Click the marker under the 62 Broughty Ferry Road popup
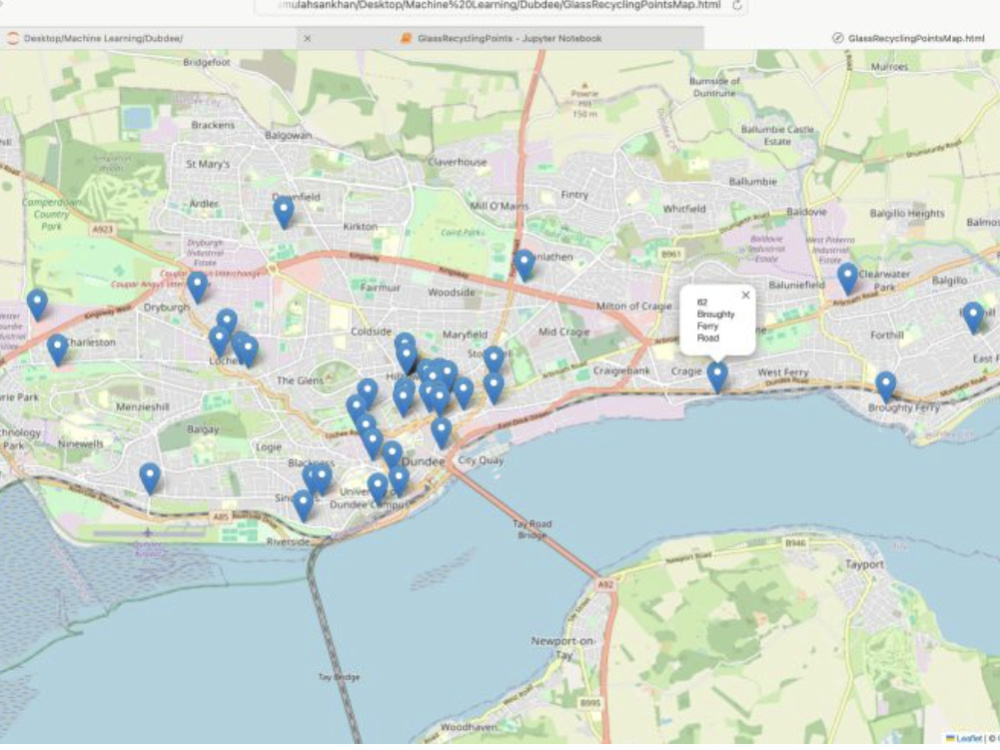Image resolution: width=1000 pixels, height=750 pixels. pos(717,378)
